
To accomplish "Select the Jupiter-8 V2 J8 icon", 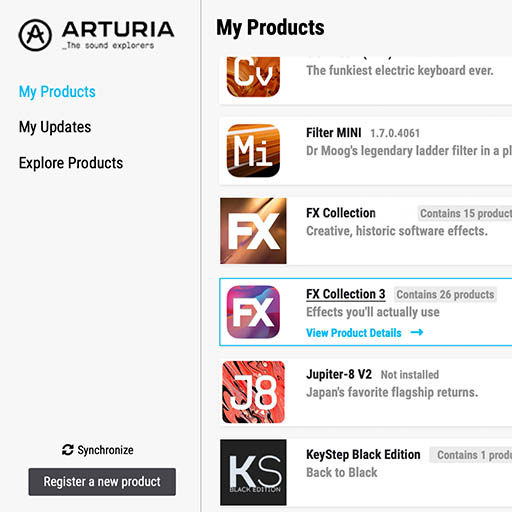I will coord(253,392).
